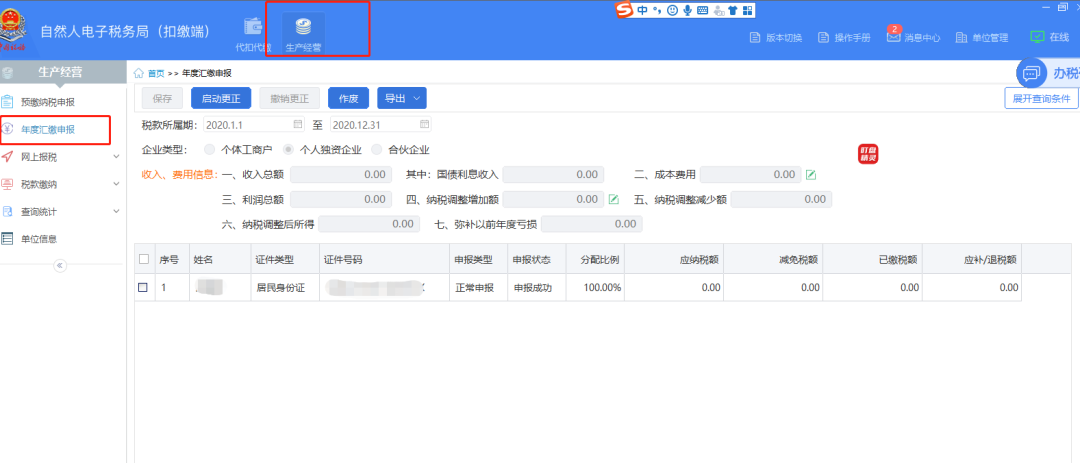Open Sogou soft keyboard icon
Viewport: 1080px width, 463px height.
point(703,10)
